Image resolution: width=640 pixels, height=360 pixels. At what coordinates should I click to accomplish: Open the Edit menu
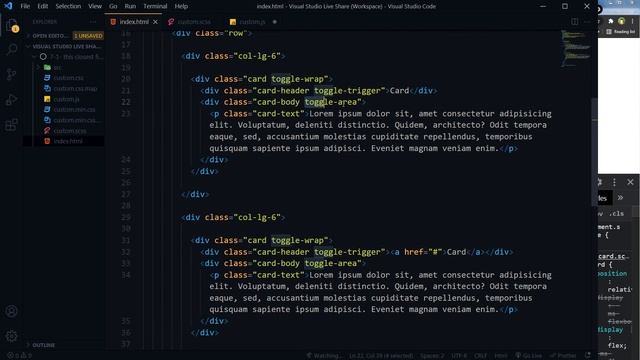[42, 6]
